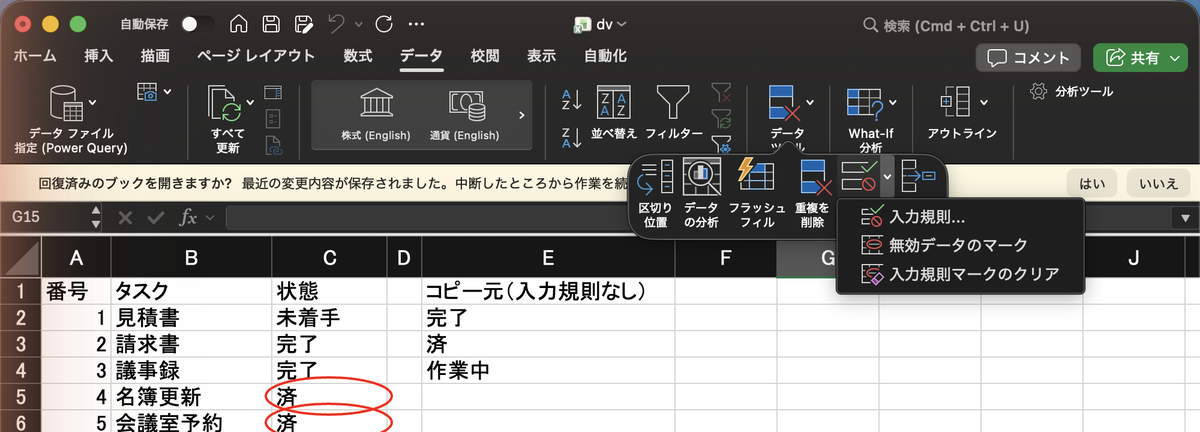
Task: Click the Queries and Connections icon
Action: (x=274, y=93)
